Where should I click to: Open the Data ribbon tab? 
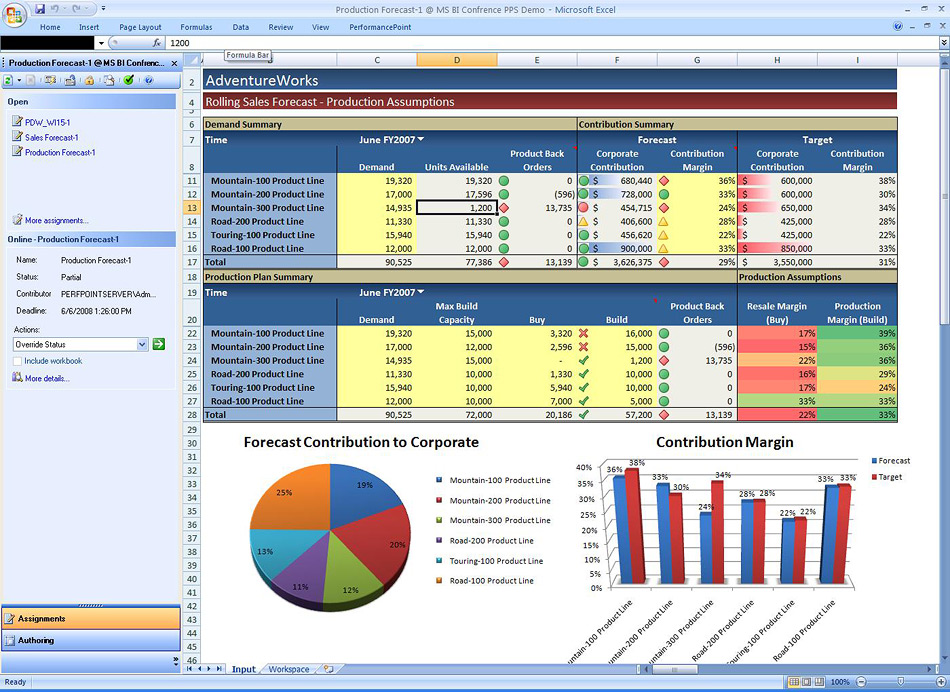coord(241,27)
